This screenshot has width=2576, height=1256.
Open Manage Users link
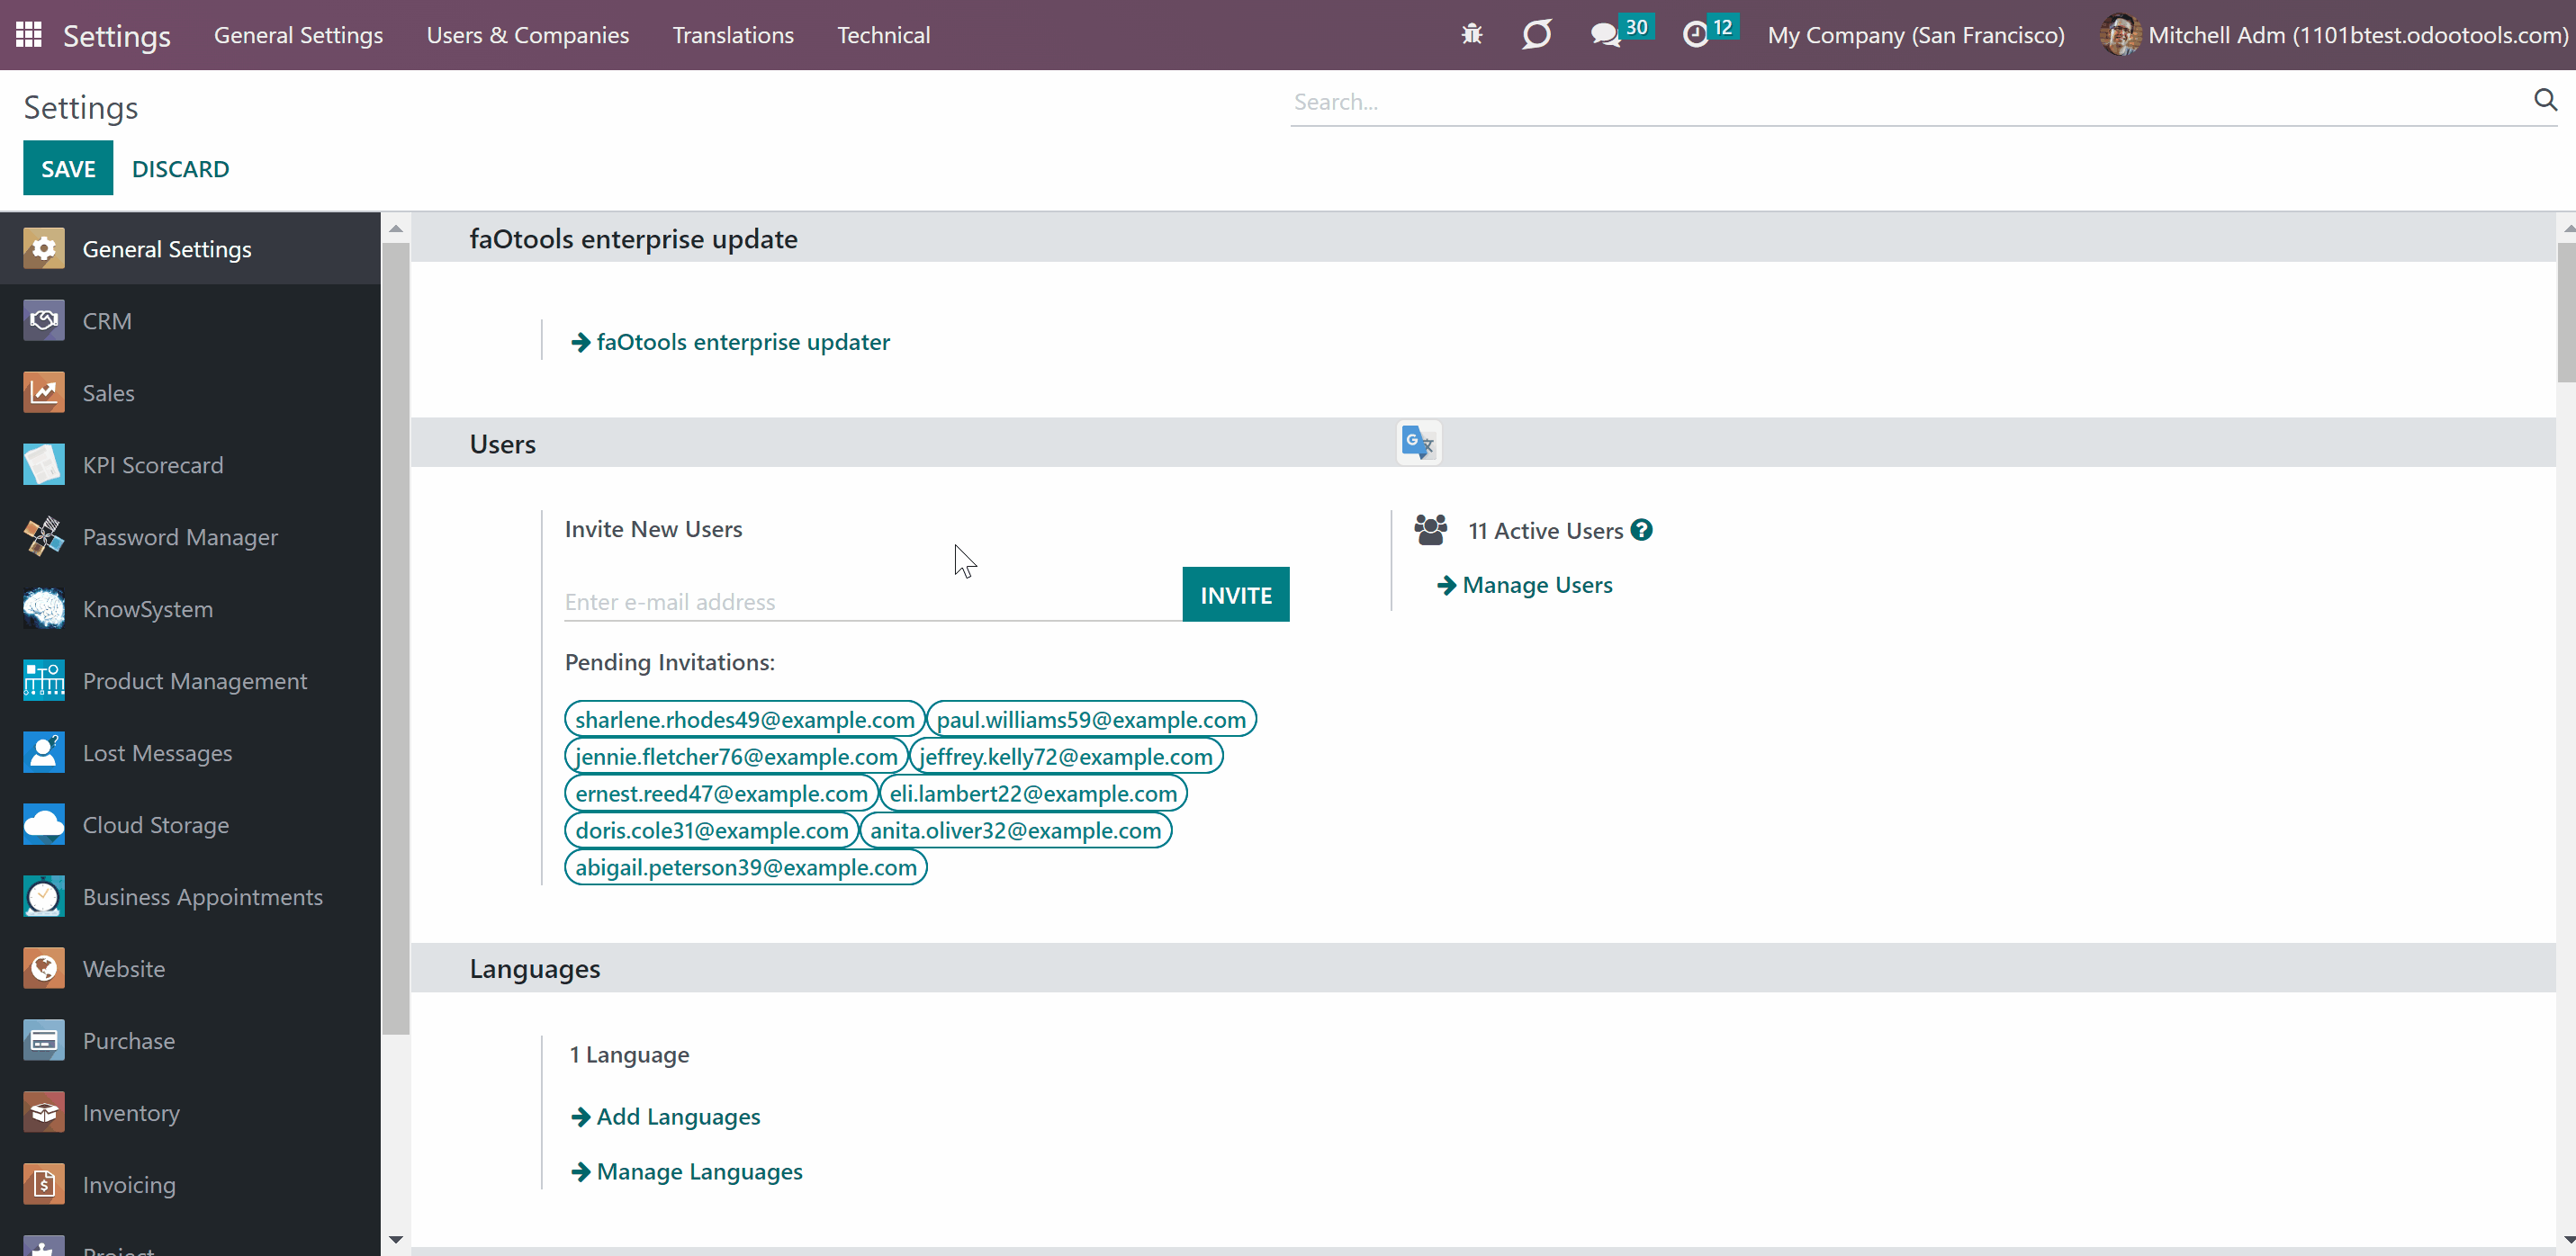(x=1524, y=585)
